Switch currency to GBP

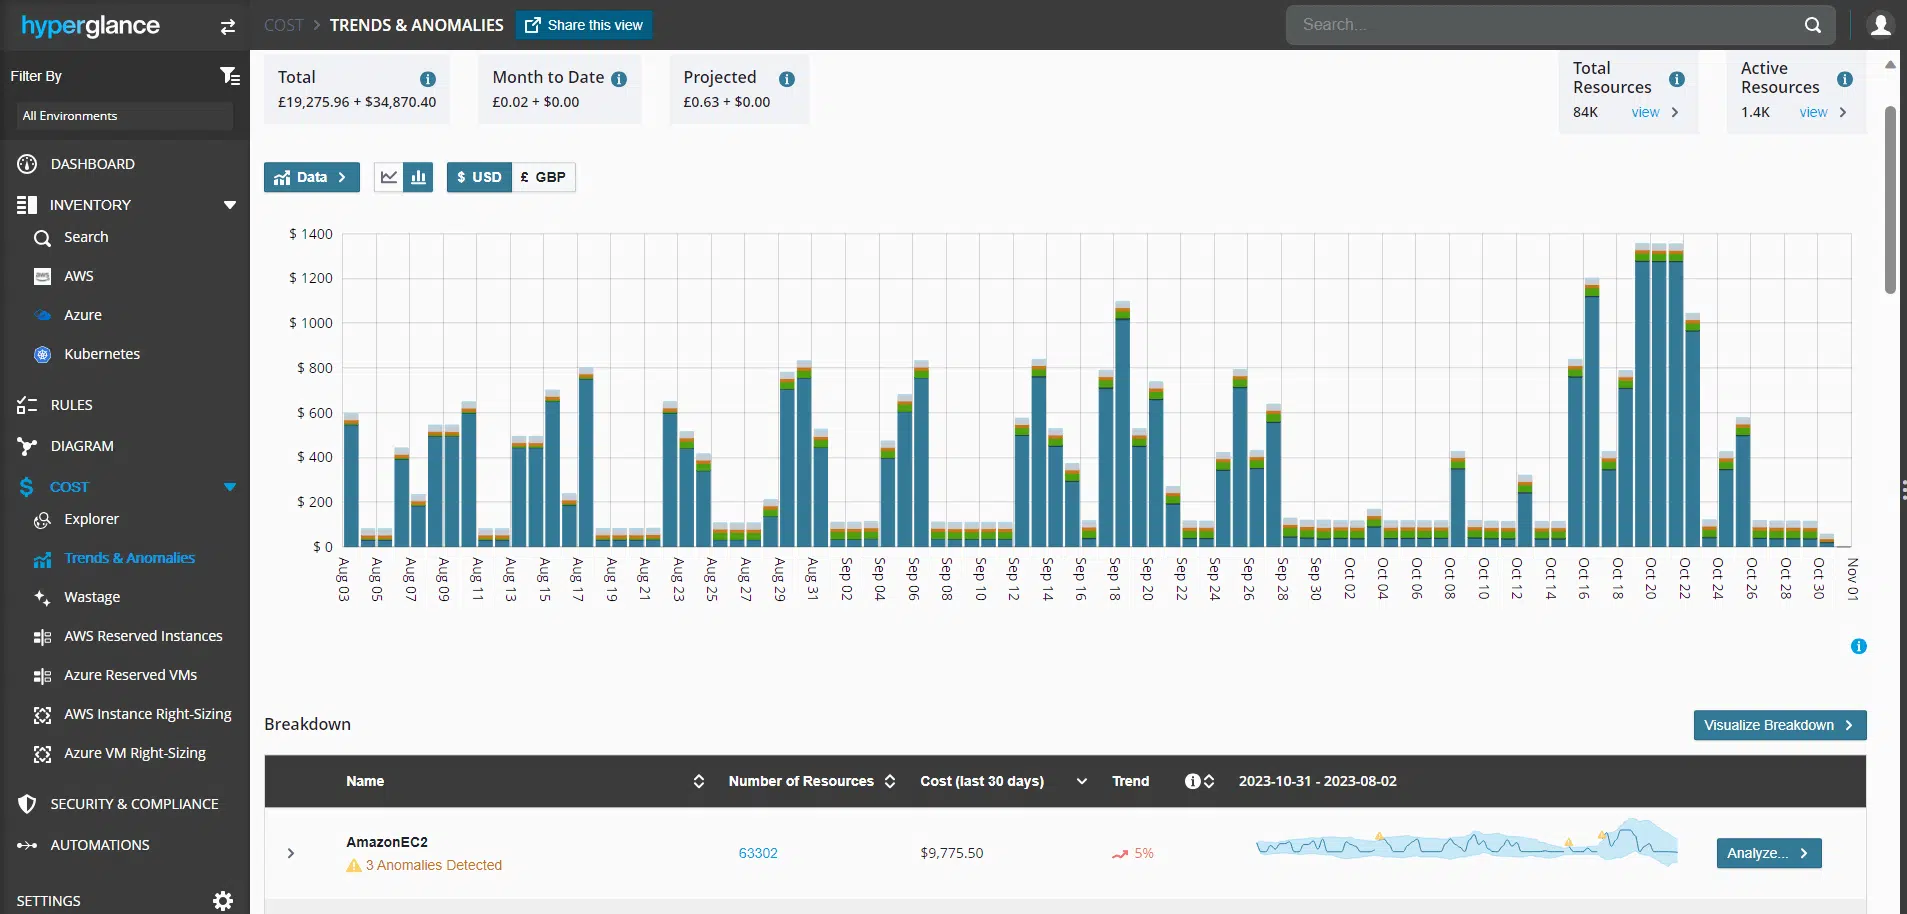[543, 177]
